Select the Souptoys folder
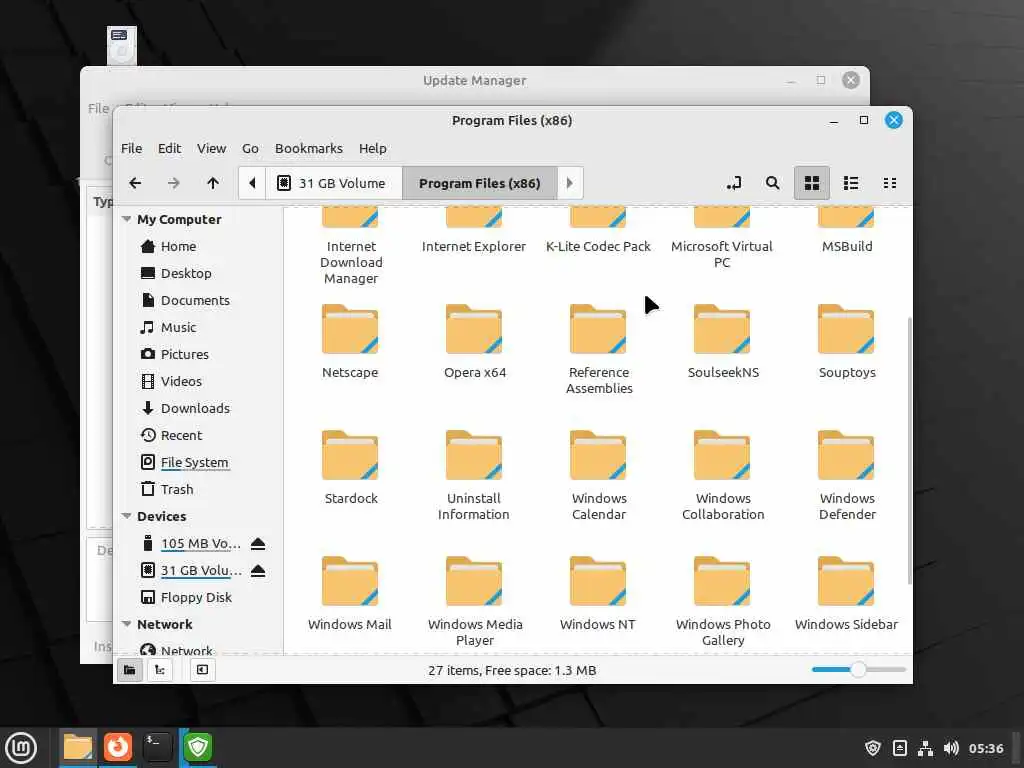This screenshot has width=1024, height=768. (847, 342)
